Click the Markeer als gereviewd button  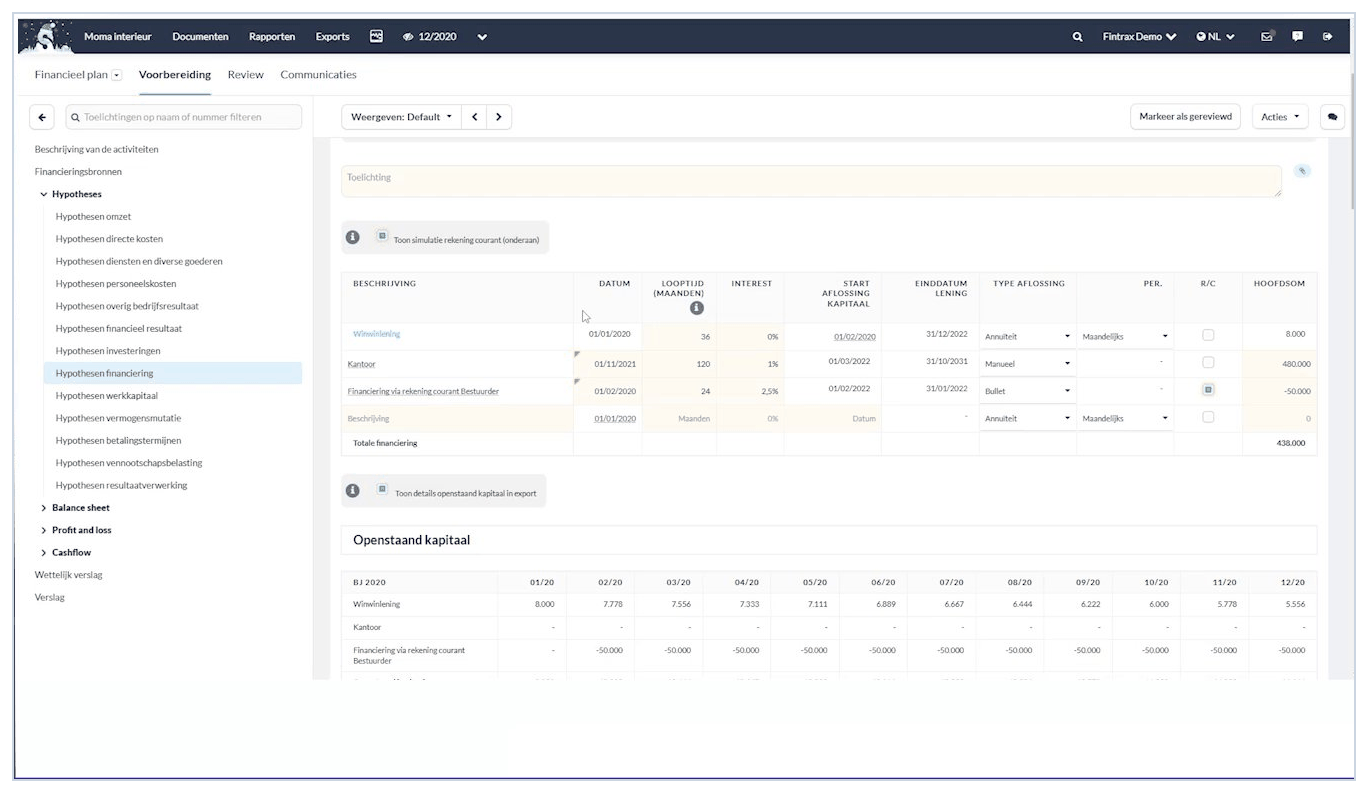(x=1185, y=117)
